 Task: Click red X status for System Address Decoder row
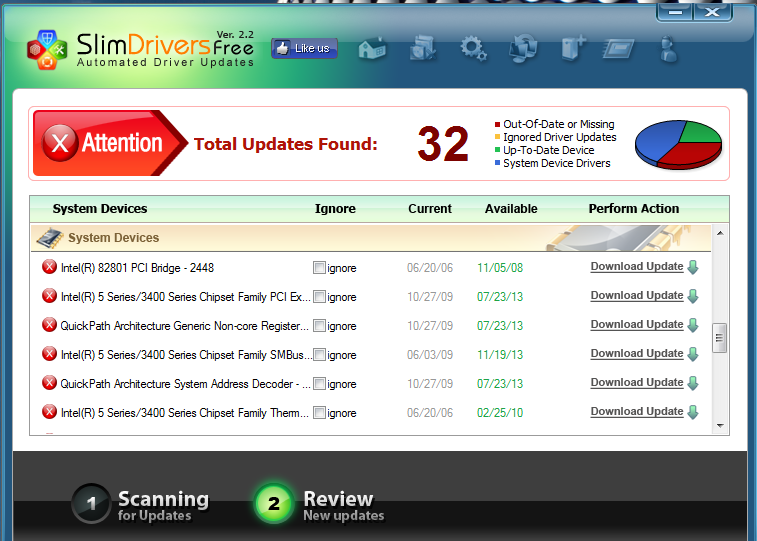click(x=49, y=383)
